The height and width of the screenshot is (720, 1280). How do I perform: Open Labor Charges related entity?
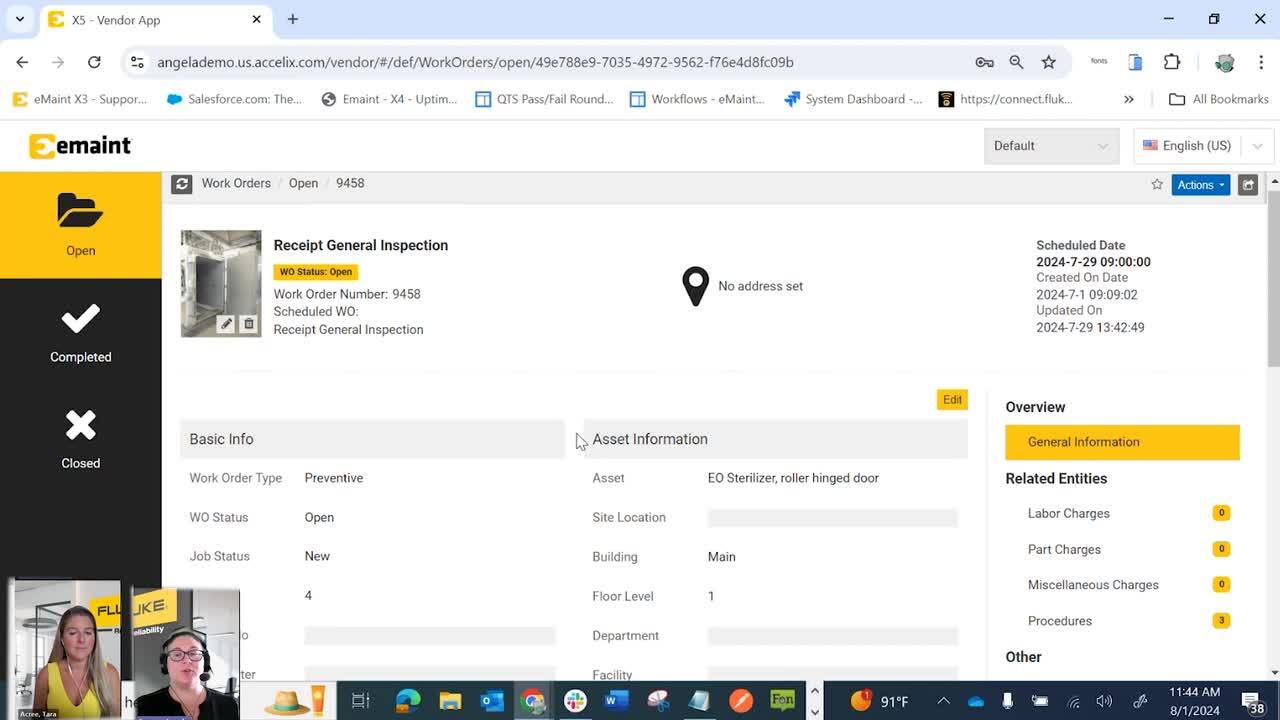(1068, 513)
